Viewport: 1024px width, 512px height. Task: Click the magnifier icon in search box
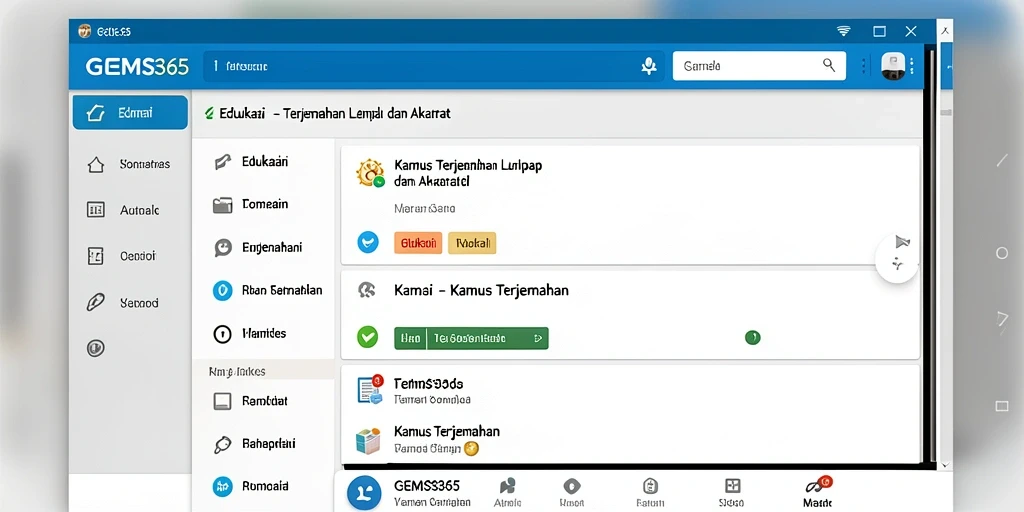coord(828,65)
